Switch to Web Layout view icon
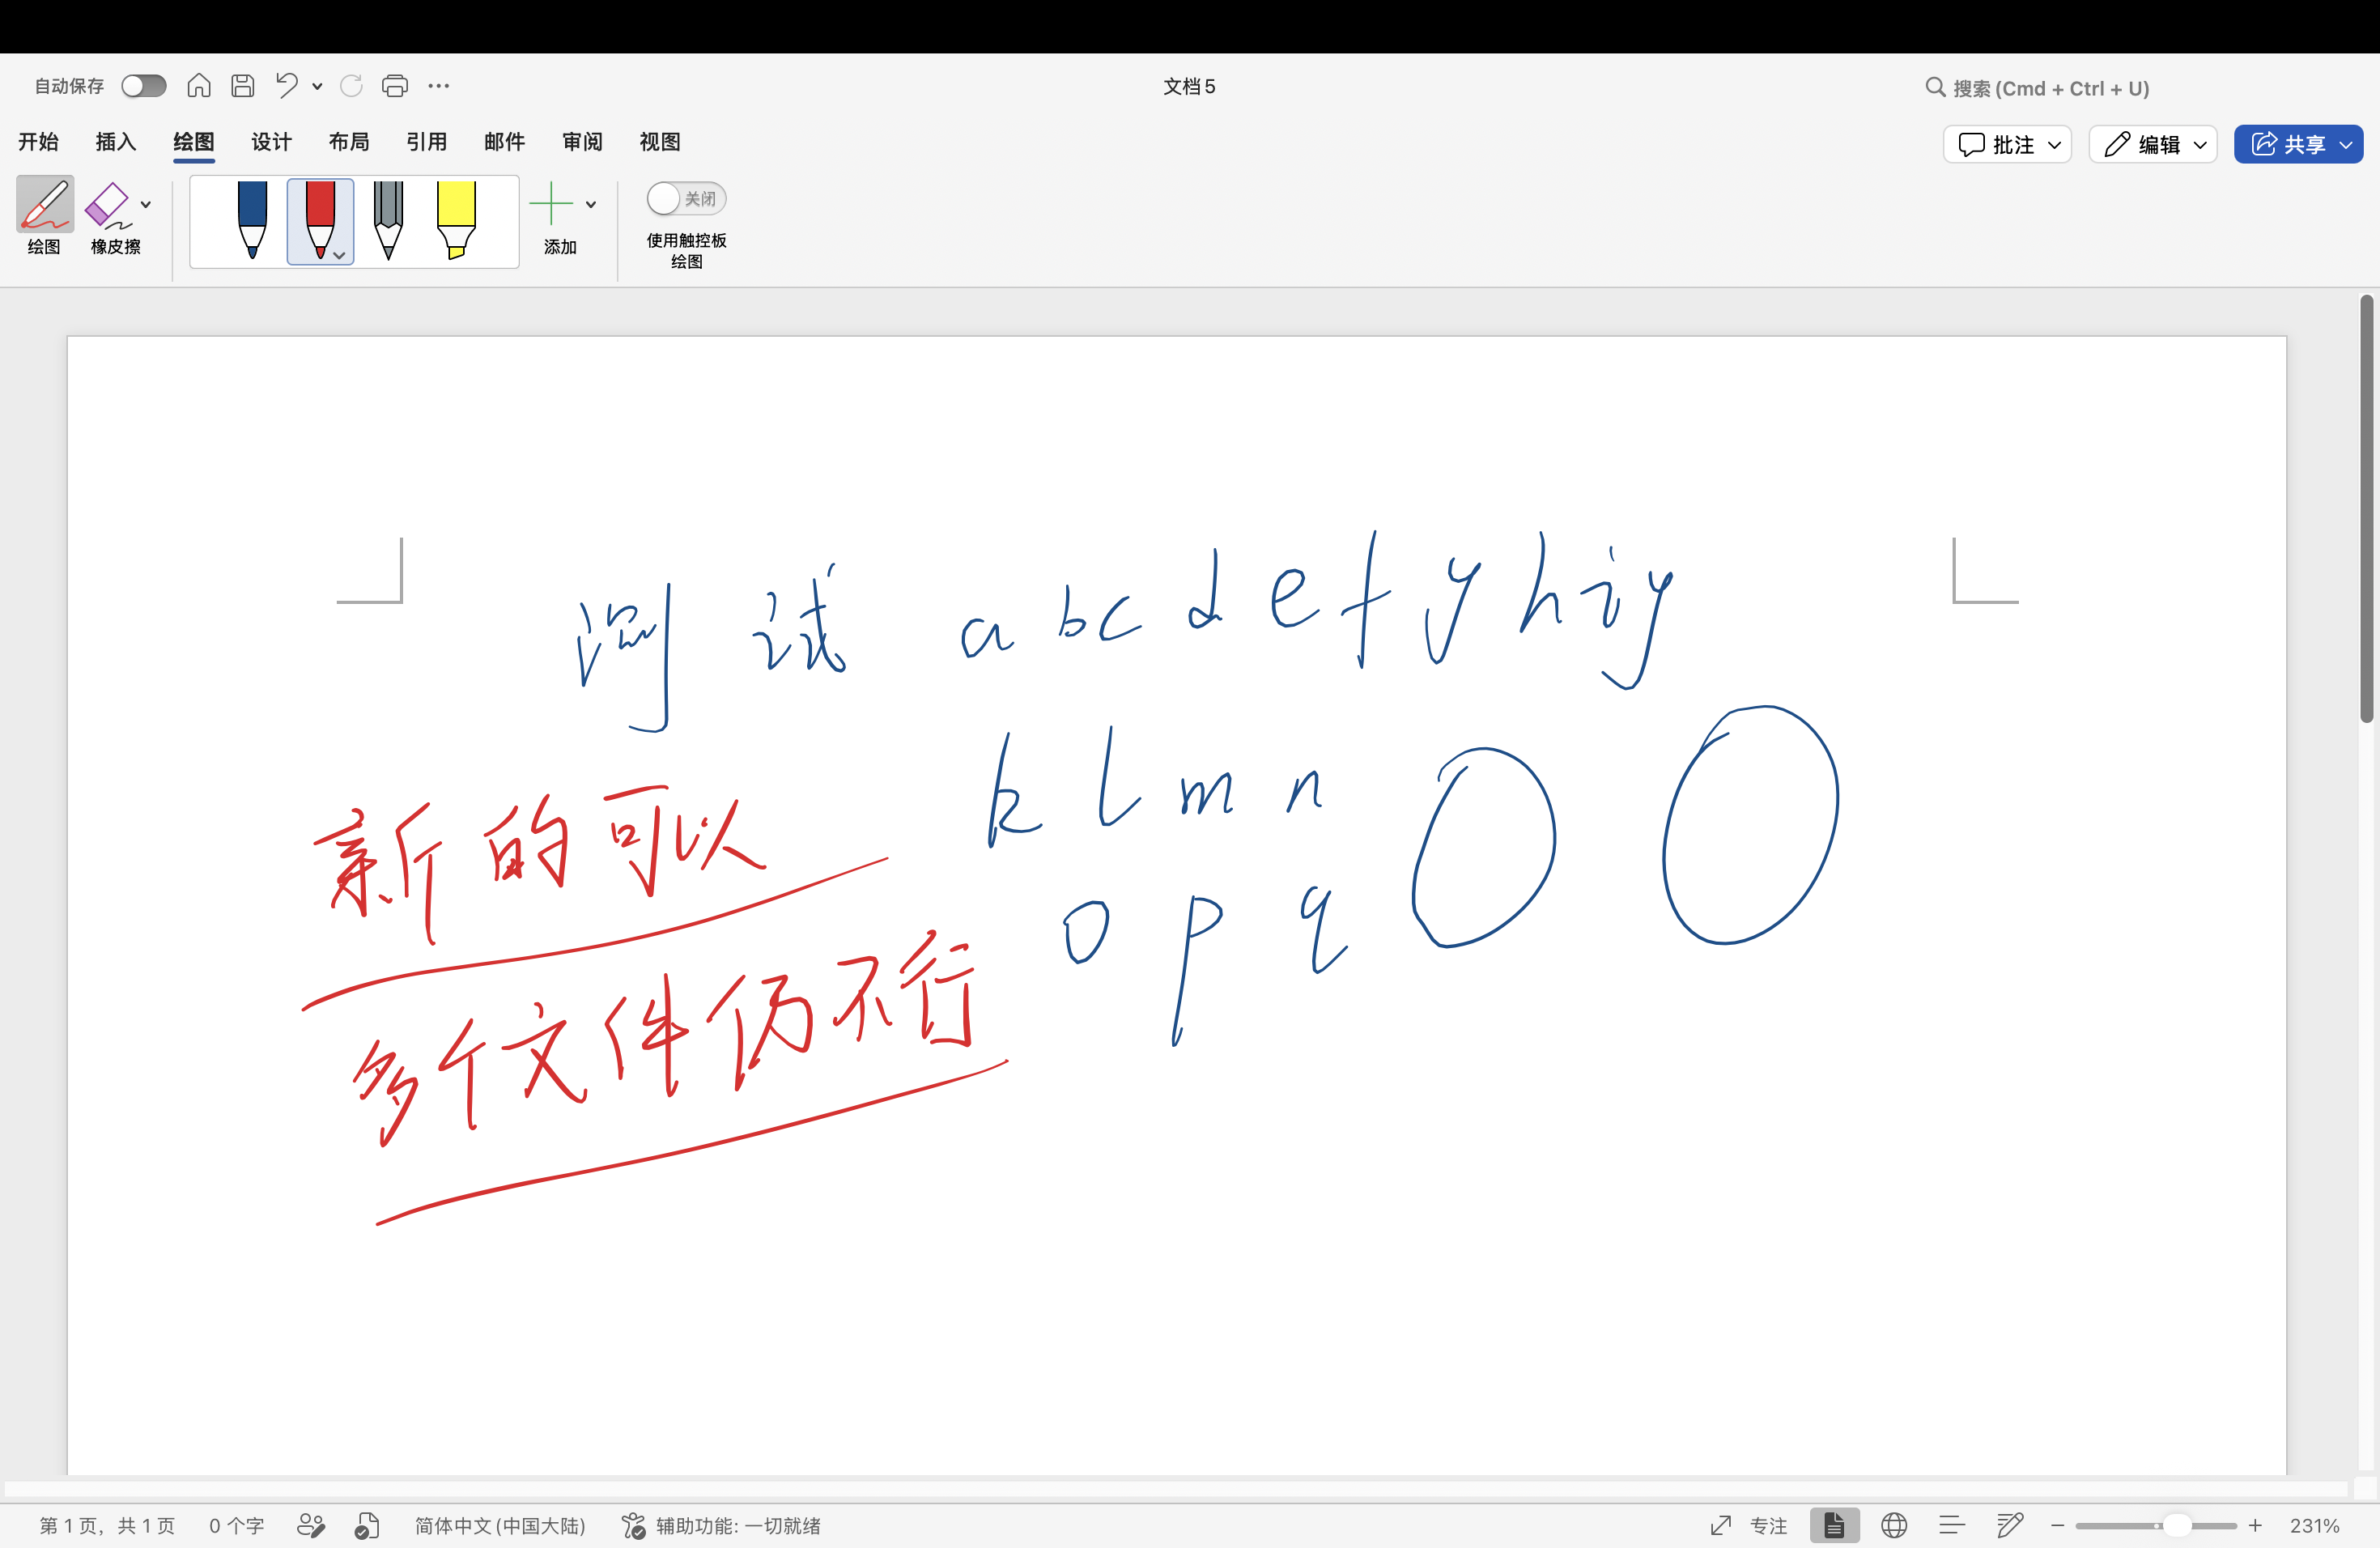The image size is (2380, 1548). point(1893,1525)
